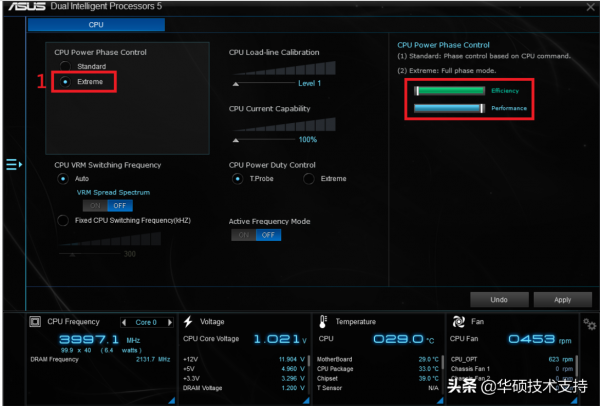Click the 100% current capability value
Viewport: 600px width, 406px height.
pyautogui.click(x=308, y=140)
